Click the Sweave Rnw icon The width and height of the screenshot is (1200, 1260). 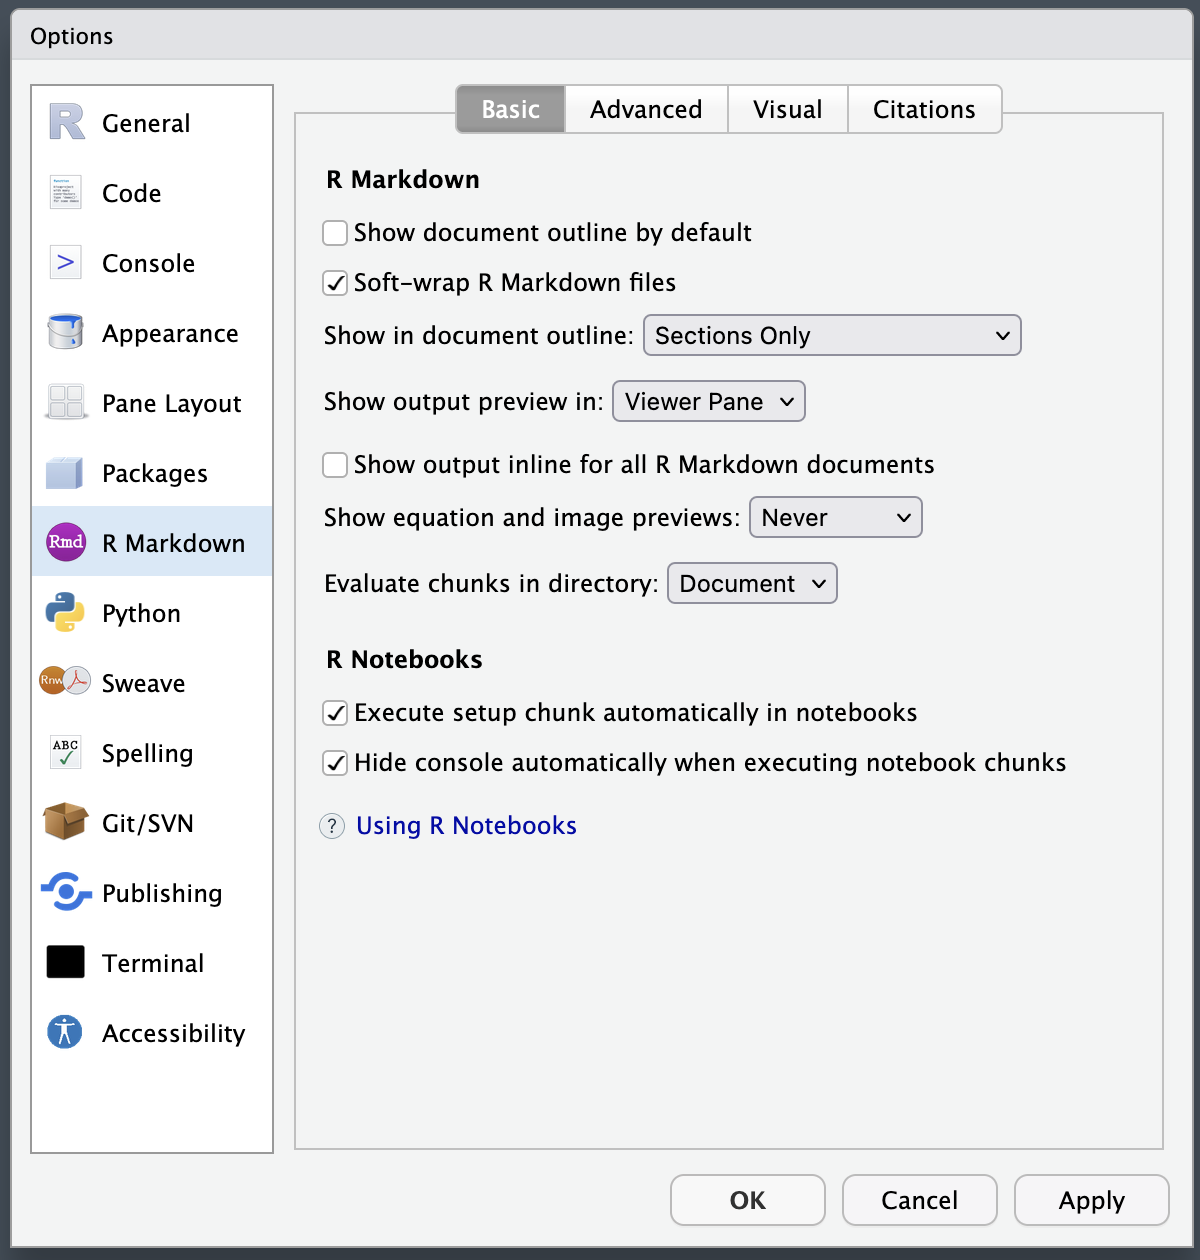[x=66, y=682]
